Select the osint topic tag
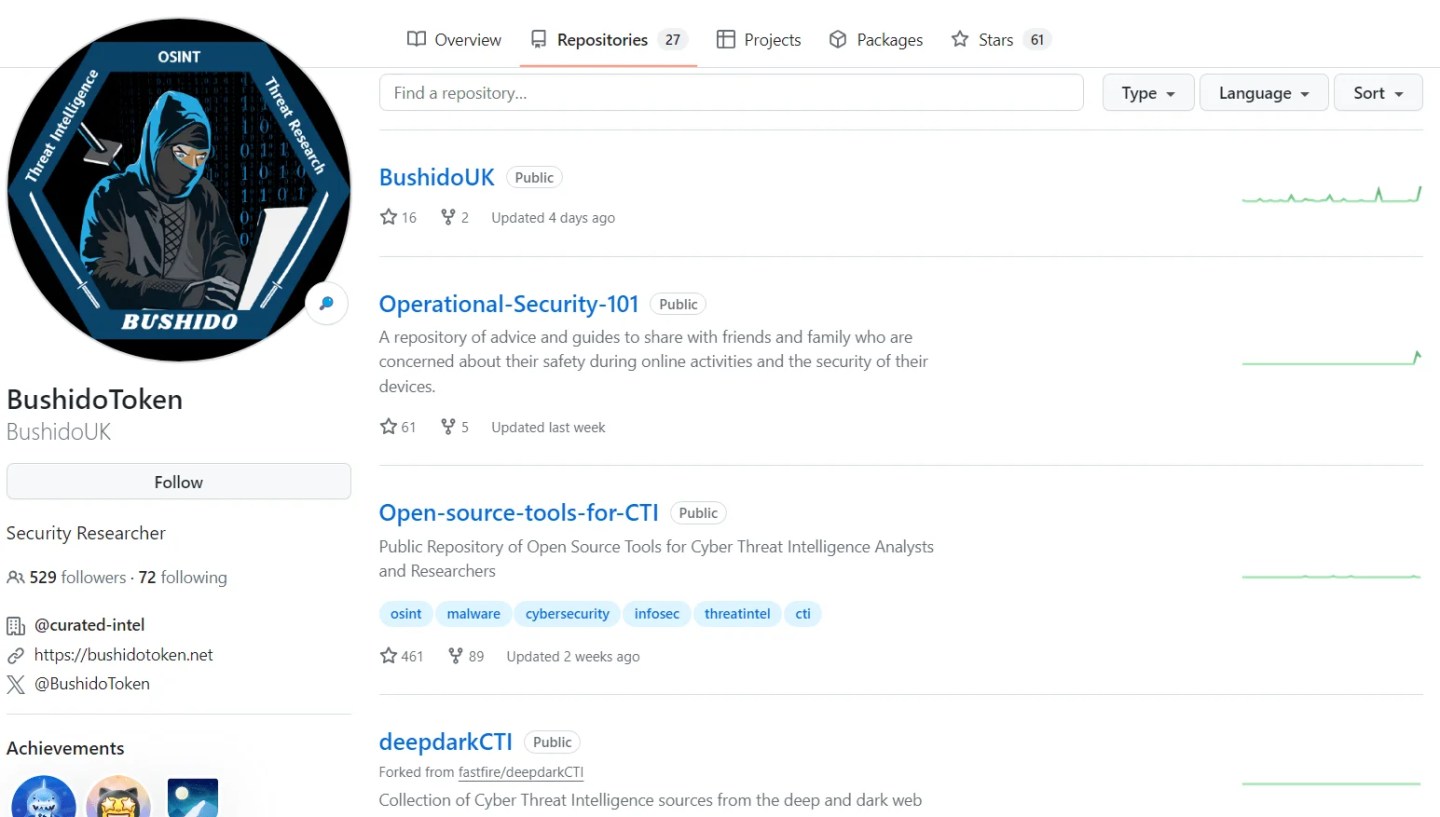This screenshot has width=1440, height=817. coord(406,614)
